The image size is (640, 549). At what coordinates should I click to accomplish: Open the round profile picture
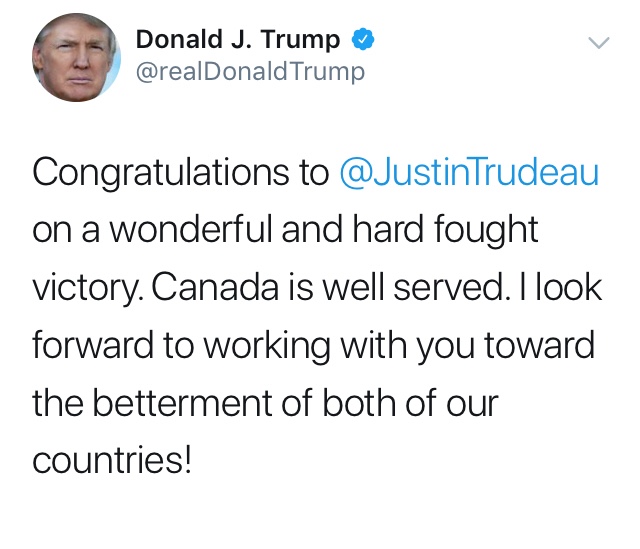(x=74, y=57)
